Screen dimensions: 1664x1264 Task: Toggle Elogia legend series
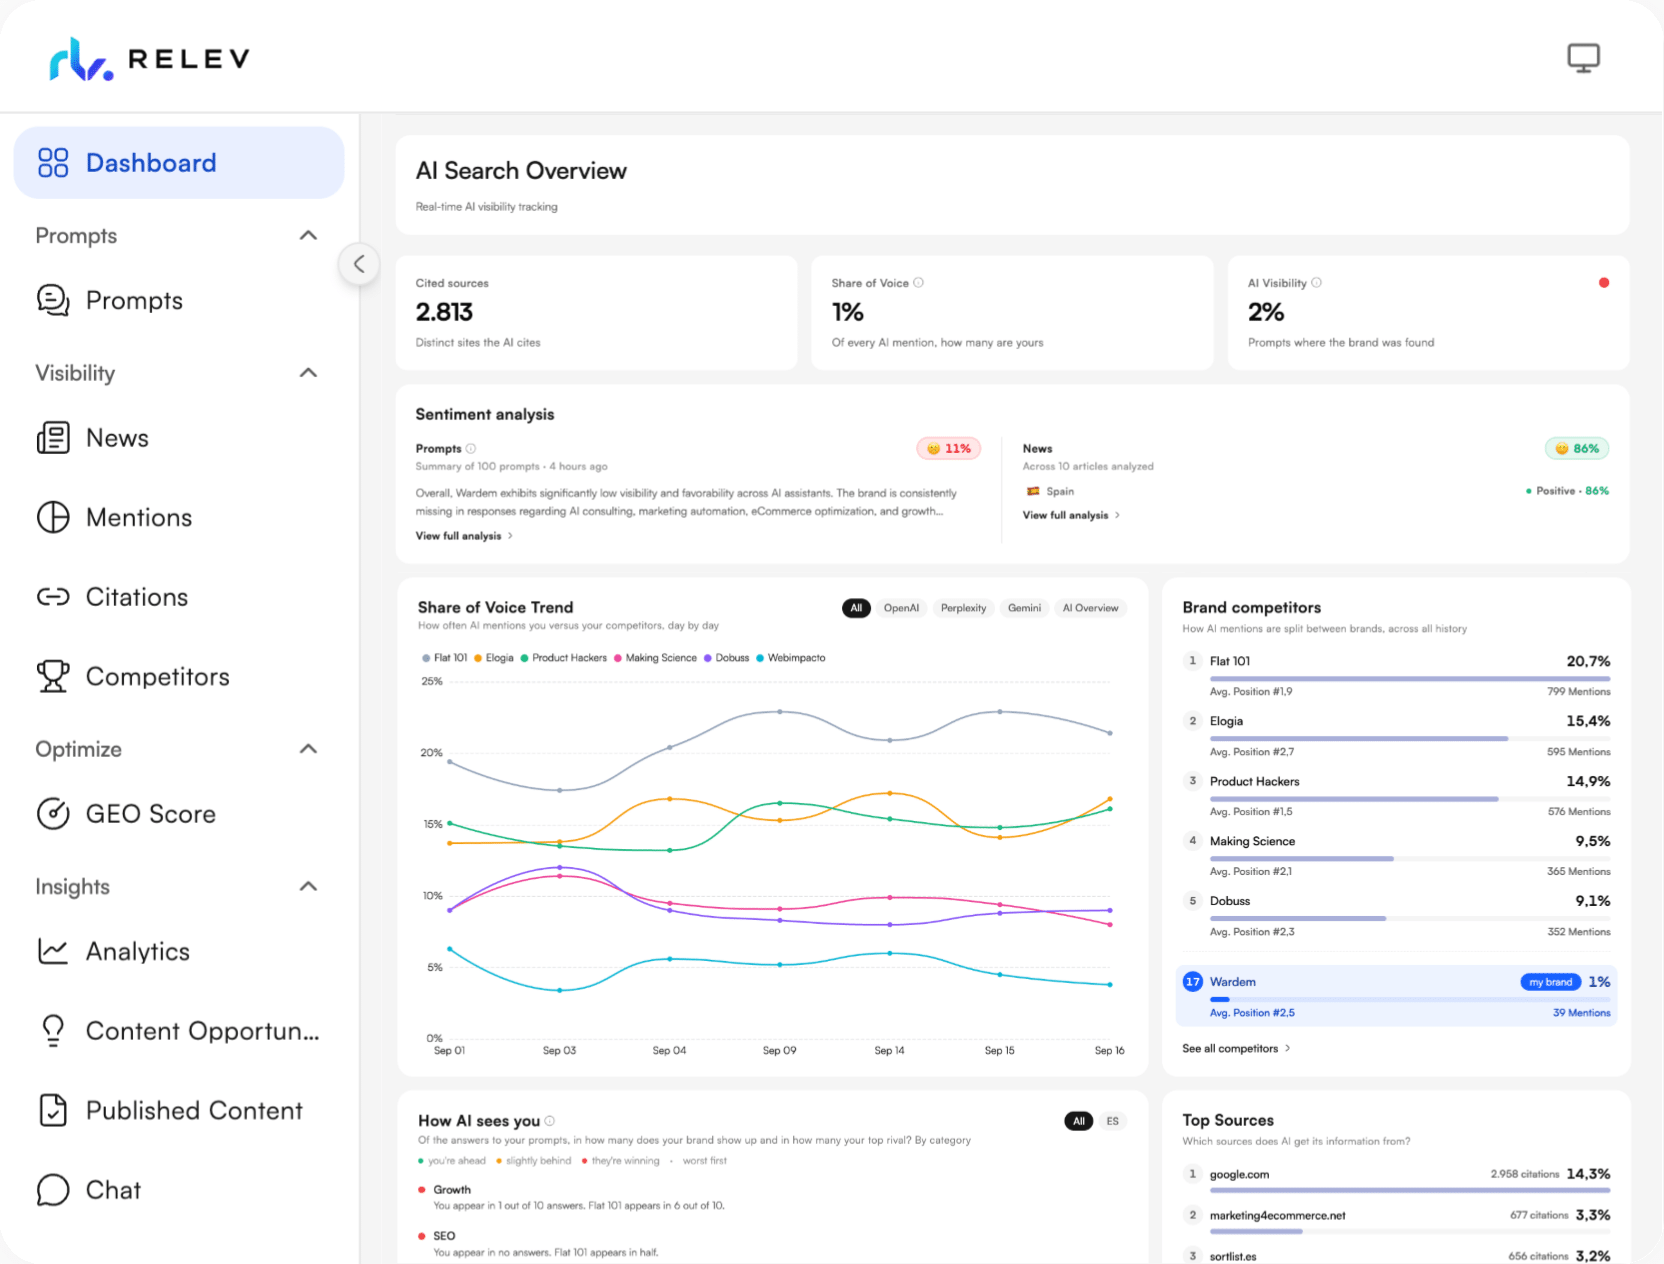tap(494, 658)
